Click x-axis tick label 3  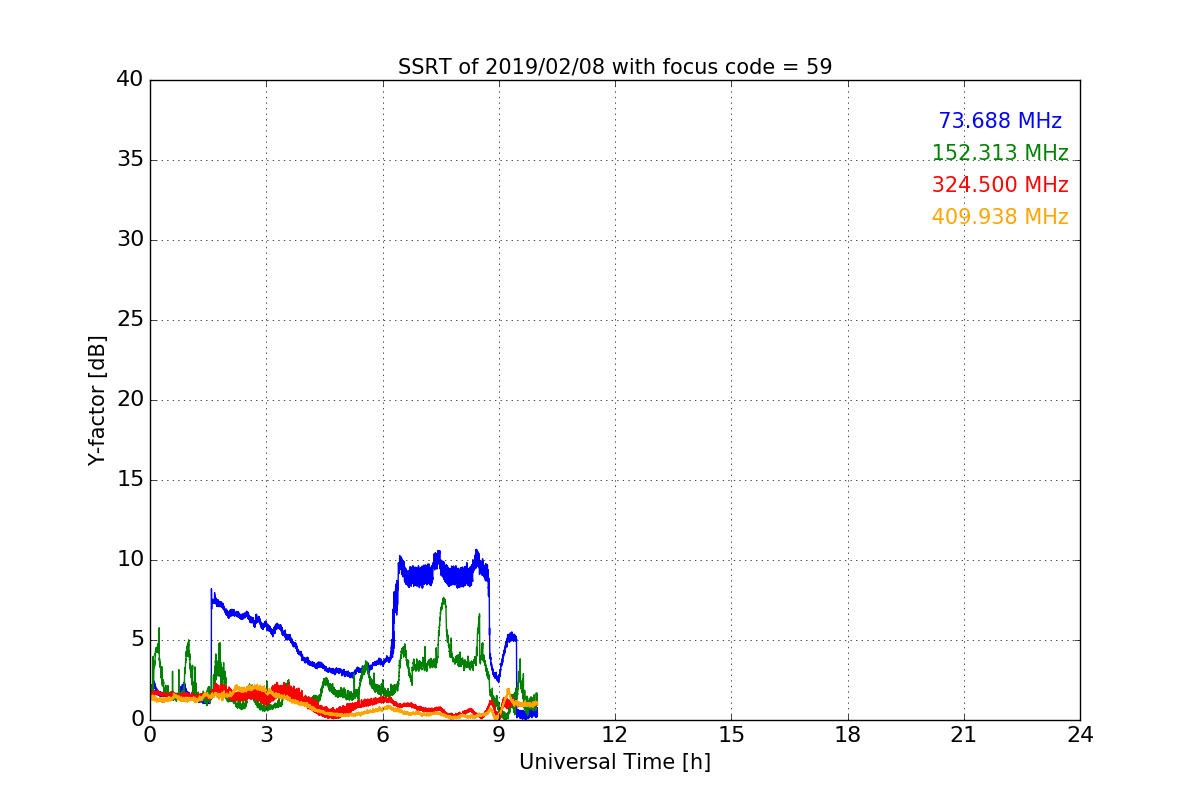pyautogui.click(x=266, y=735)
